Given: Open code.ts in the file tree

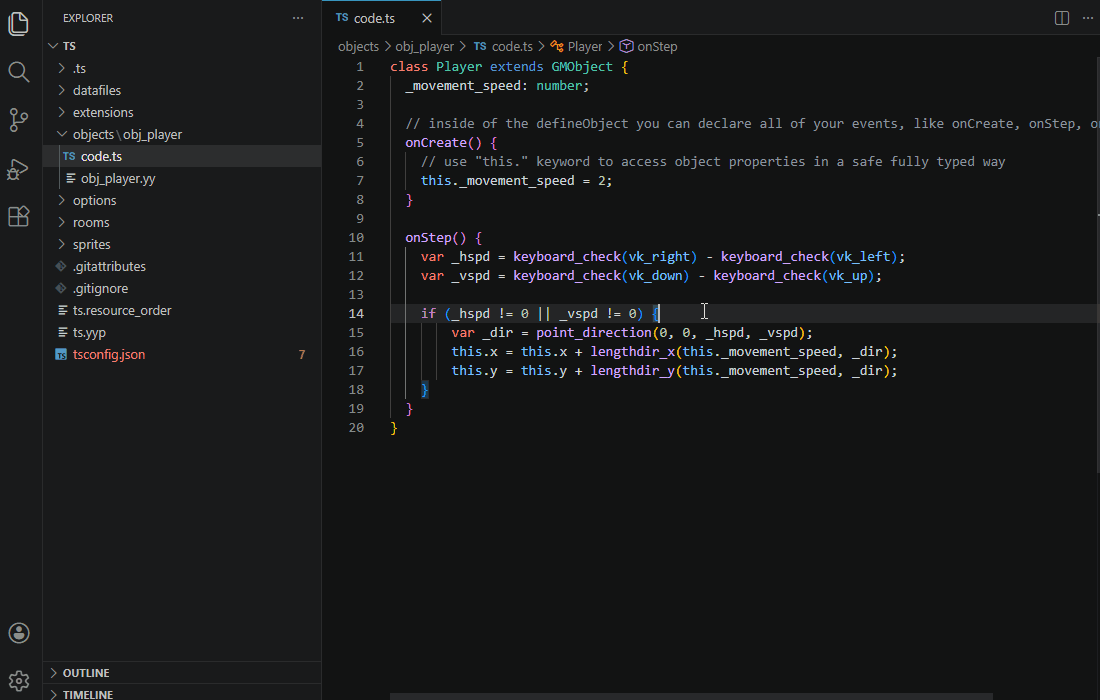Looking at the screenshot, I should click(182, 156).
